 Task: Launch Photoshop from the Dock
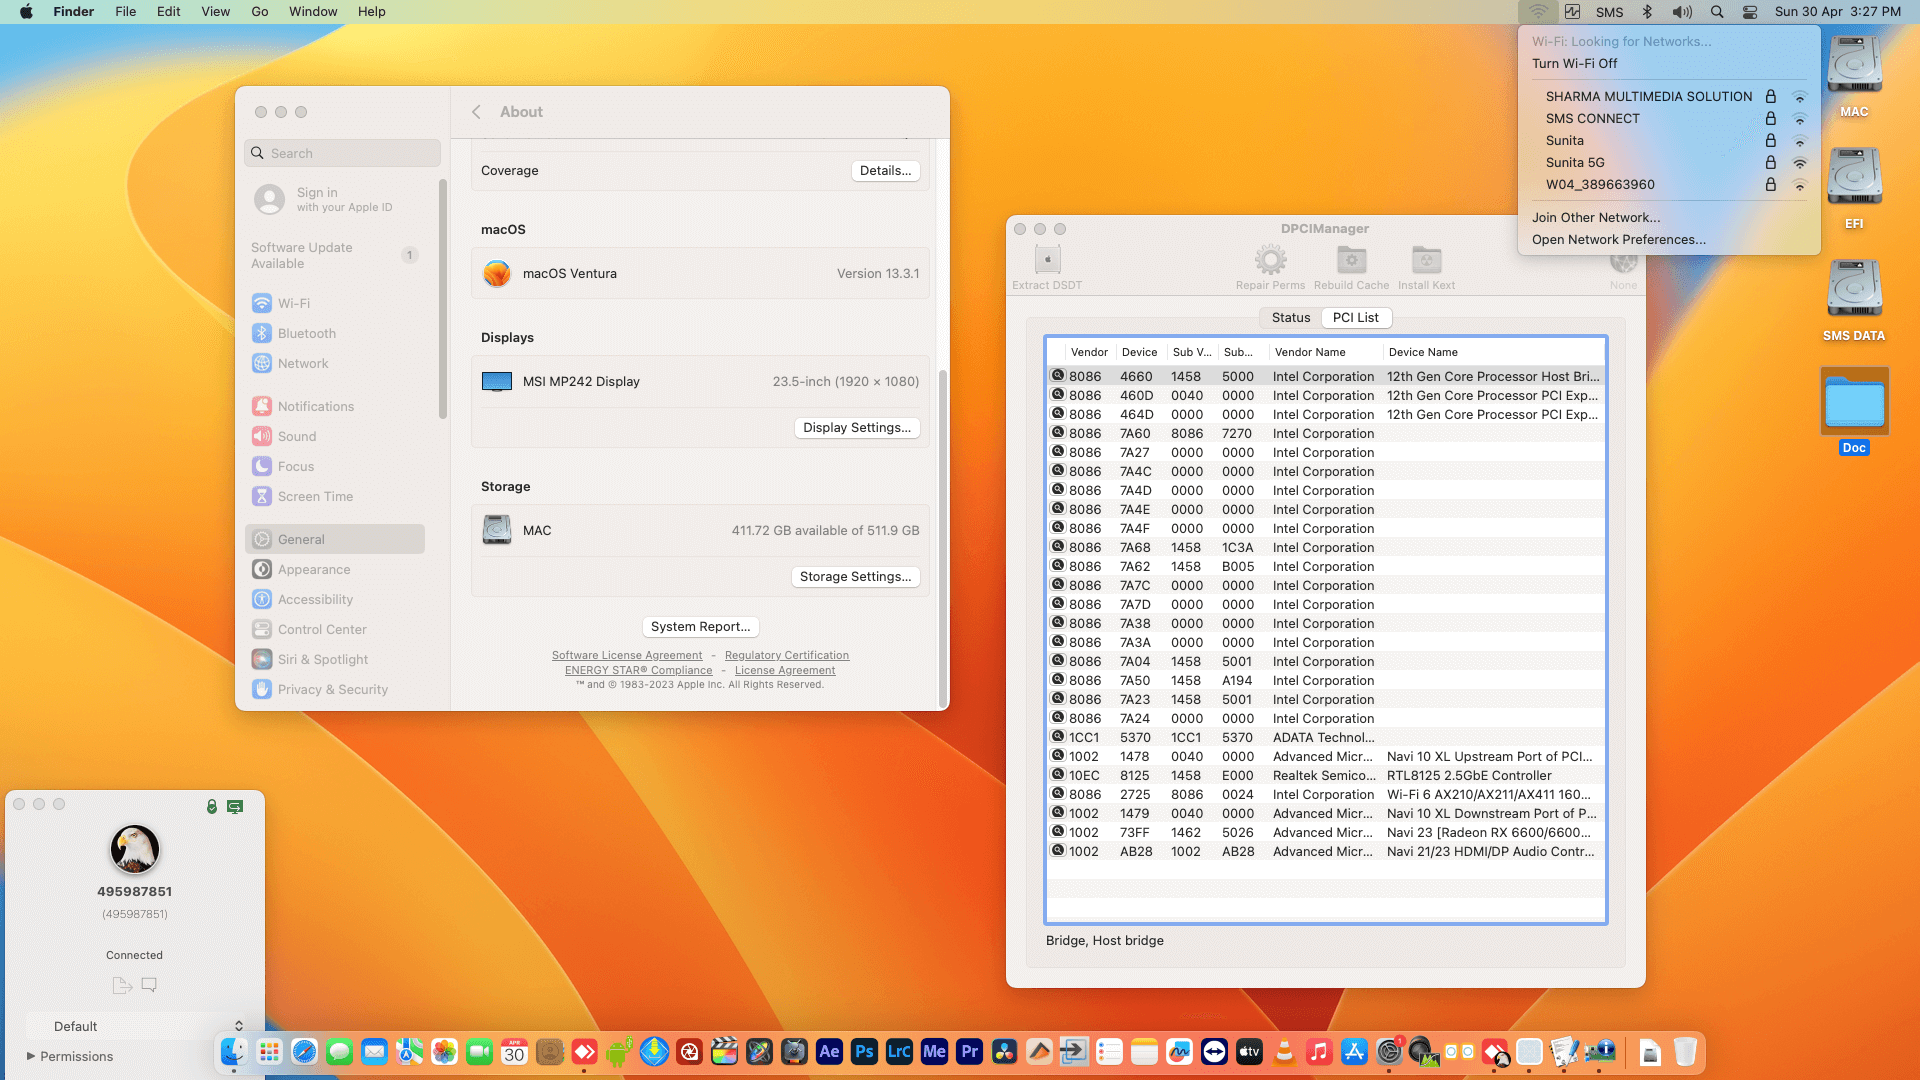865,1052
